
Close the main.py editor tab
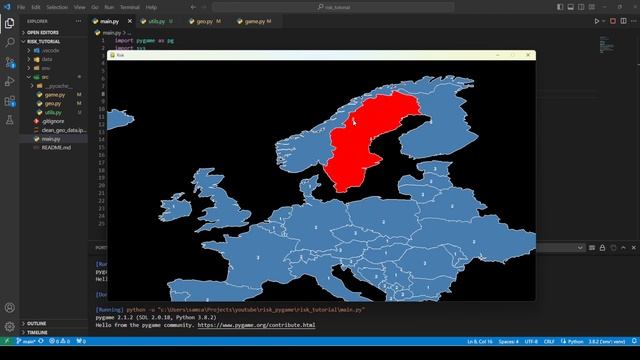(x=130, y=21)
